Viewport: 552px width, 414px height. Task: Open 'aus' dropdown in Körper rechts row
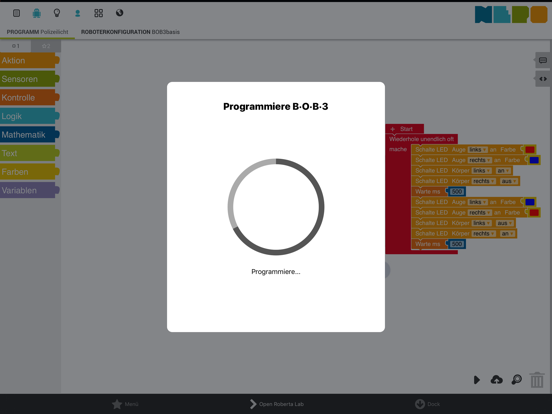pyautogui.click(x=509, y=181)
